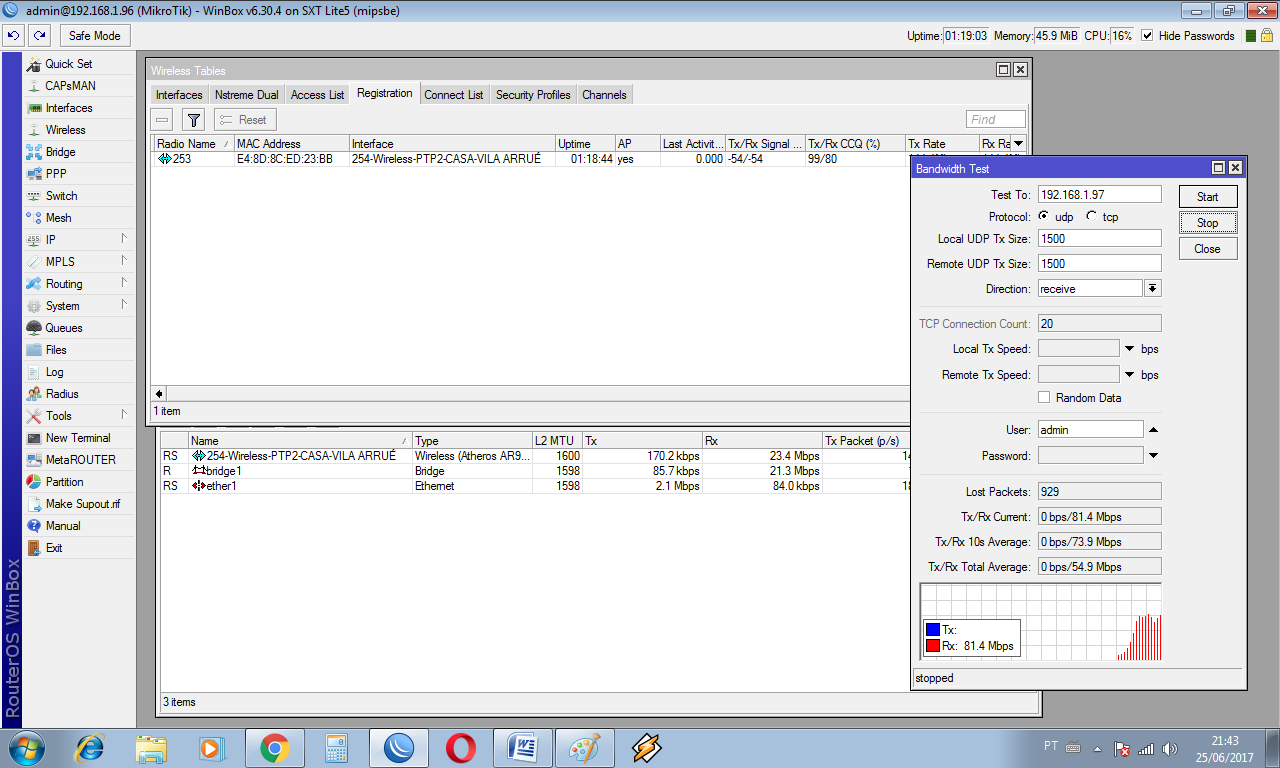Switch to the Security Profiles tab

(533, 95)
